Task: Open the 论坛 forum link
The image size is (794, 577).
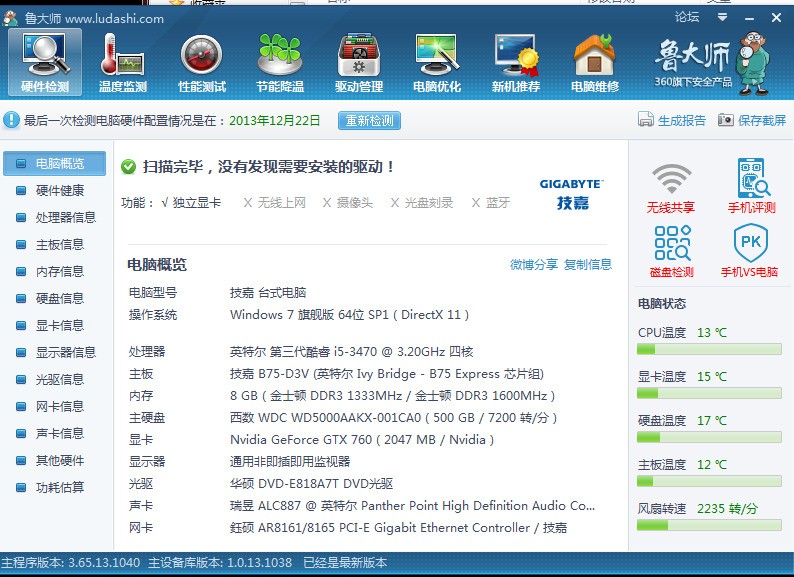Action: pyautogui.click(x=687, y=17)
